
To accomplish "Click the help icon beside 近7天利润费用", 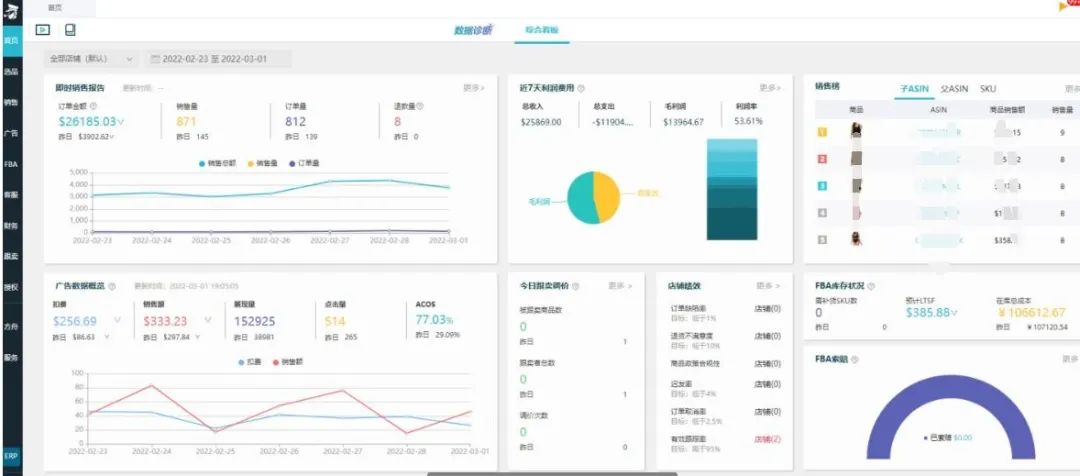I will tap(581, 88).
